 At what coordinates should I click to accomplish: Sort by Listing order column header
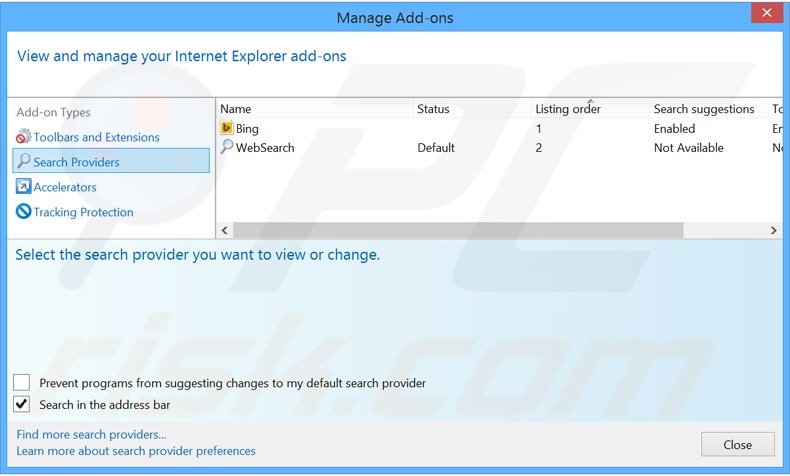click(x=590, y=109)
